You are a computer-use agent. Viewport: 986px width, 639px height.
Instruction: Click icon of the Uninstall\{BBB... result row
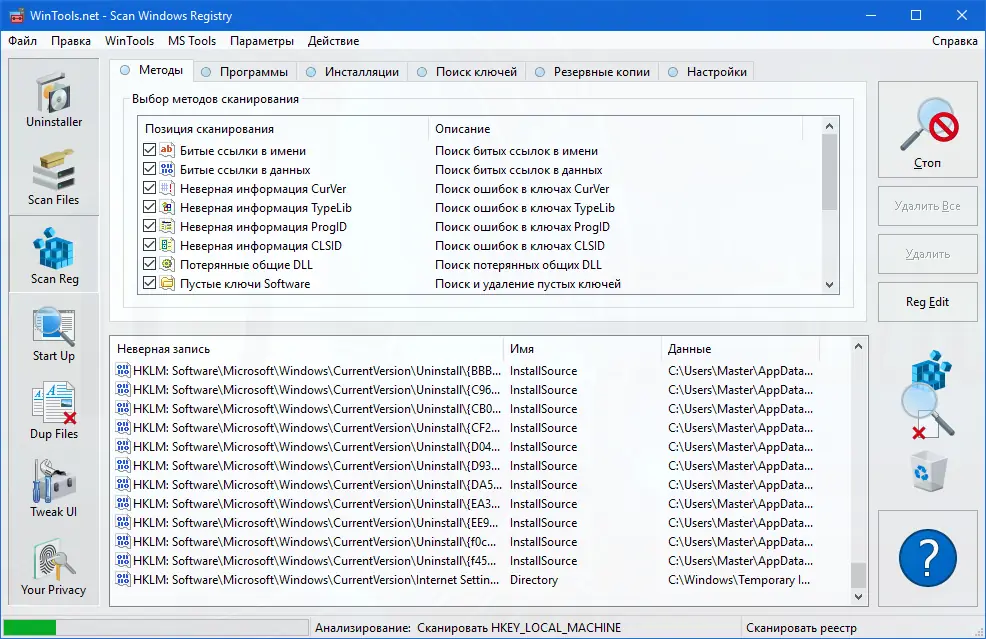click(x=123, y=370)
